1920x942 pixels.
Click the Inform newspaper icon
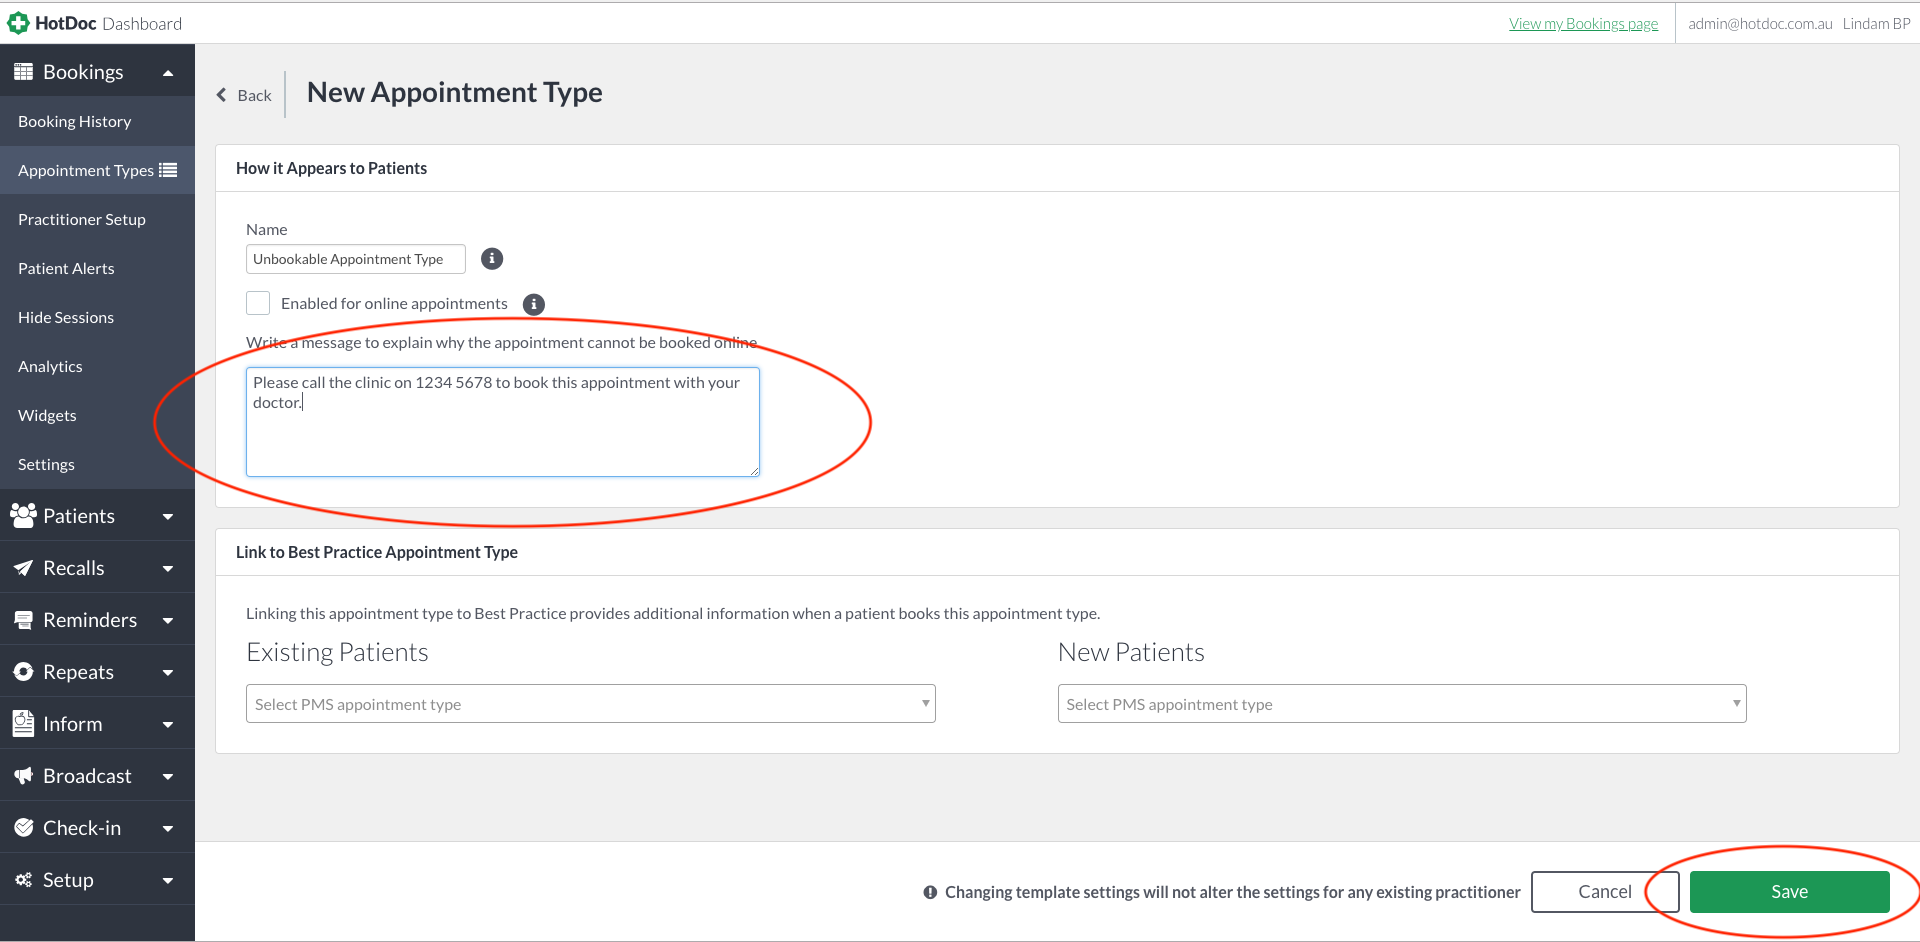23,724
